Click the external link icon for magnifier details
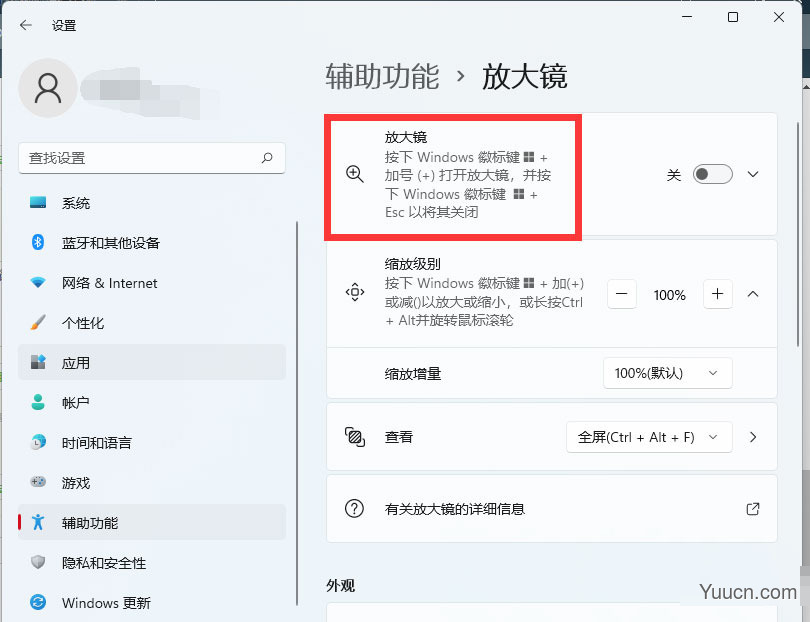This screenshot has height=622, width=810. coord(753,509)
